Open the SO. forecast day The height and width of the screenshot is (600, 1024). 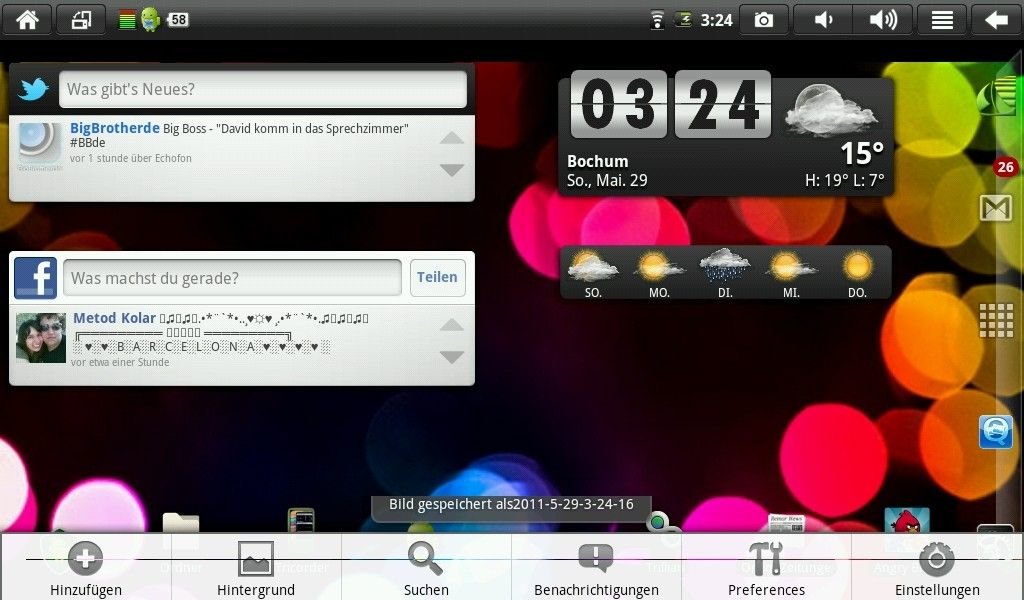pyautogui.click(x=593, y=274)
